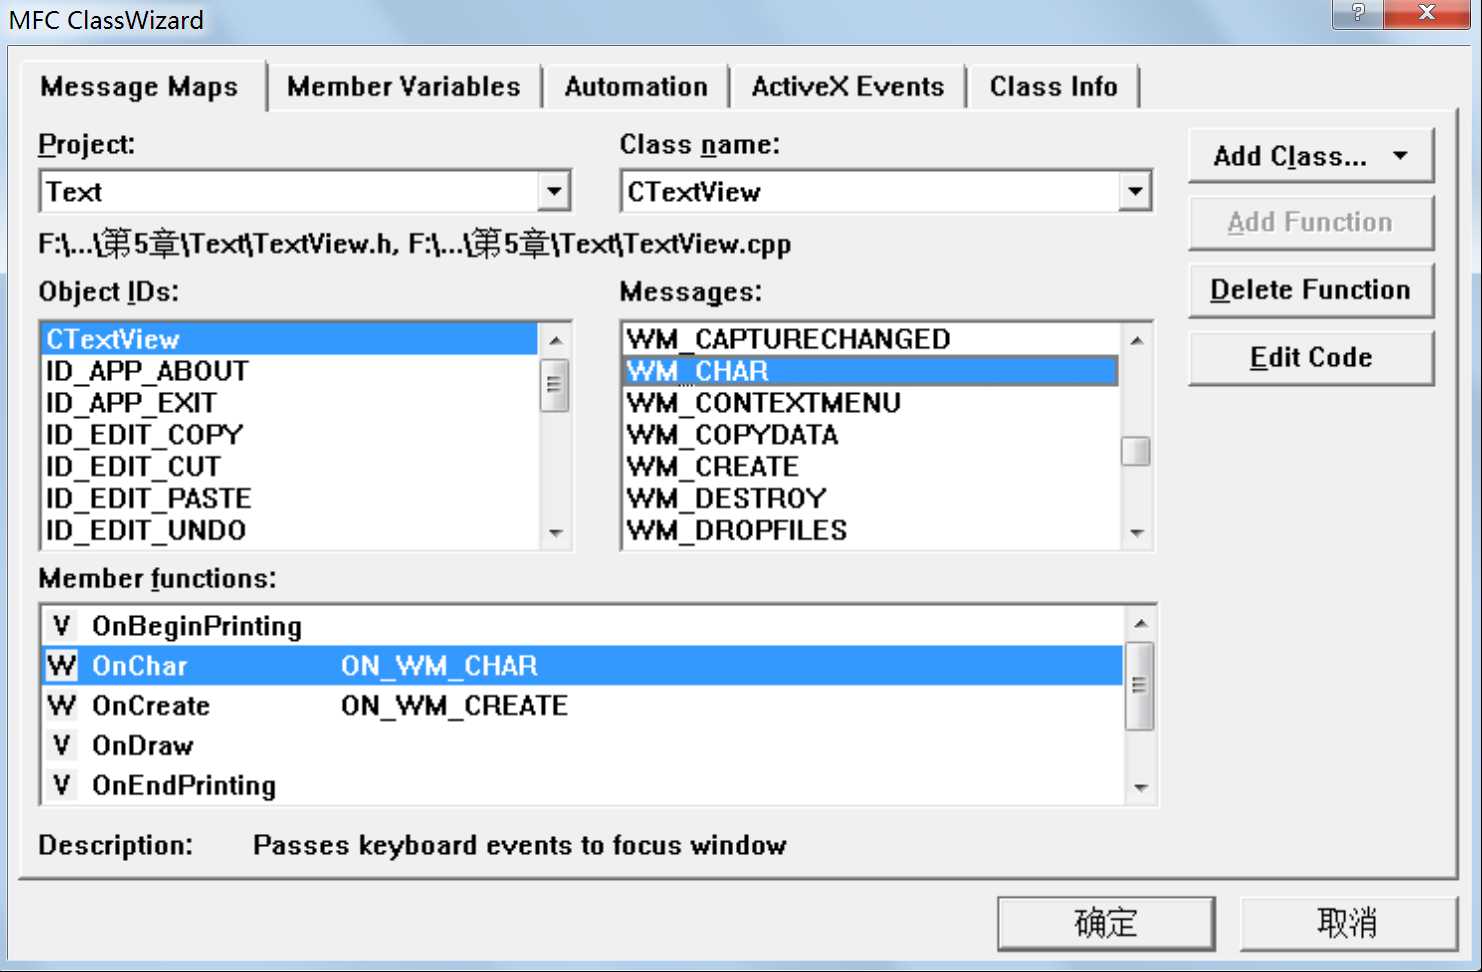Screen dimensions: 1482x972
Task: Select OnDraw member function
Action: pyautogui.click(x=583, y=746)
